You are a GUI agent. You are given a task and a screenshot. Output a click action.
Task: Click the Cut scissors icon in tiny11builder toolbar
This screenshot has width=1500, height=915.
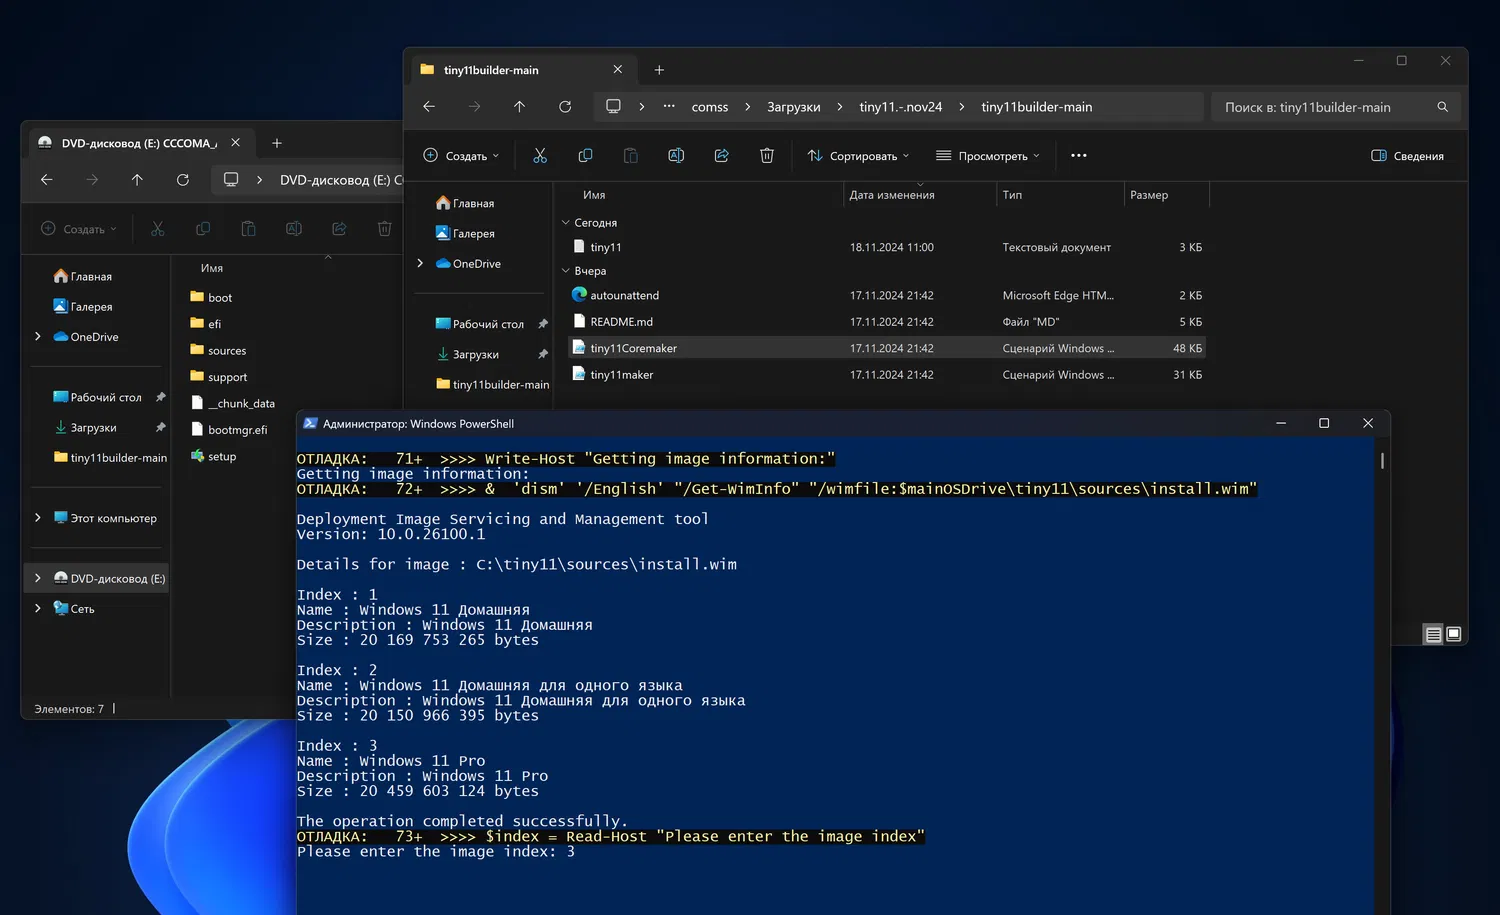[x=540, y=156]
